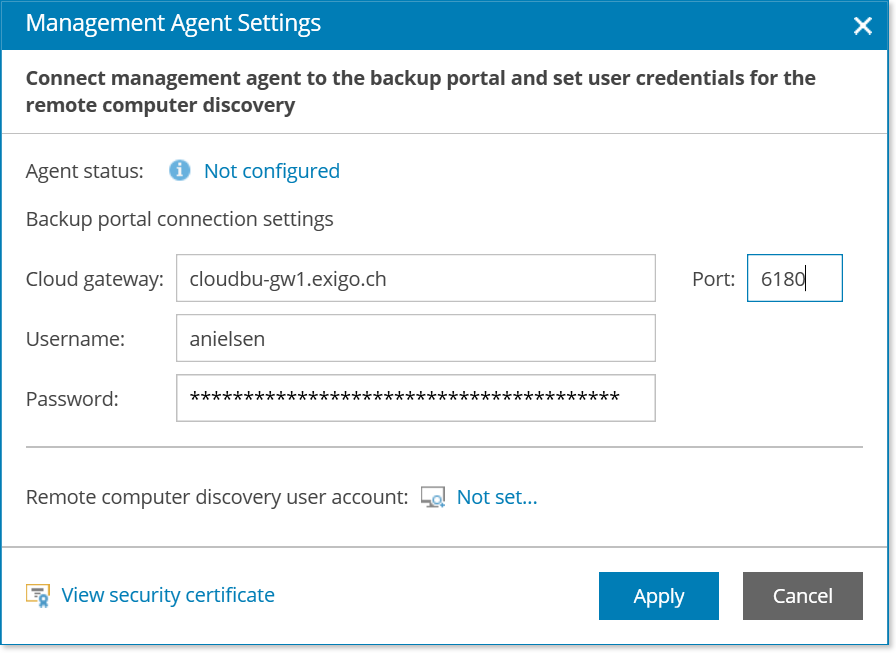896x653 pixels.
Task: Click the Password input field
Action: (415, 398)
